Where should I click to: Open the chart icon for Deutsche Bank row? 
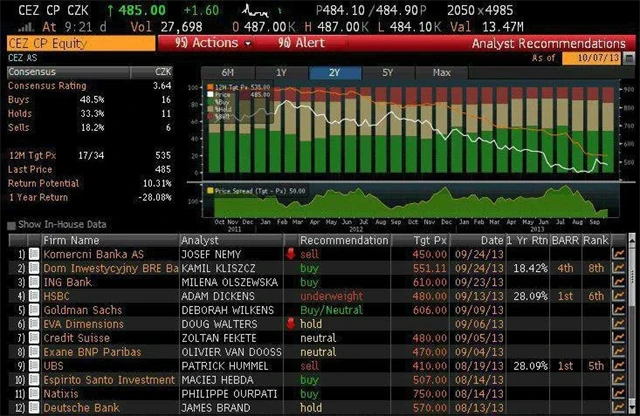tap(618, 409)
